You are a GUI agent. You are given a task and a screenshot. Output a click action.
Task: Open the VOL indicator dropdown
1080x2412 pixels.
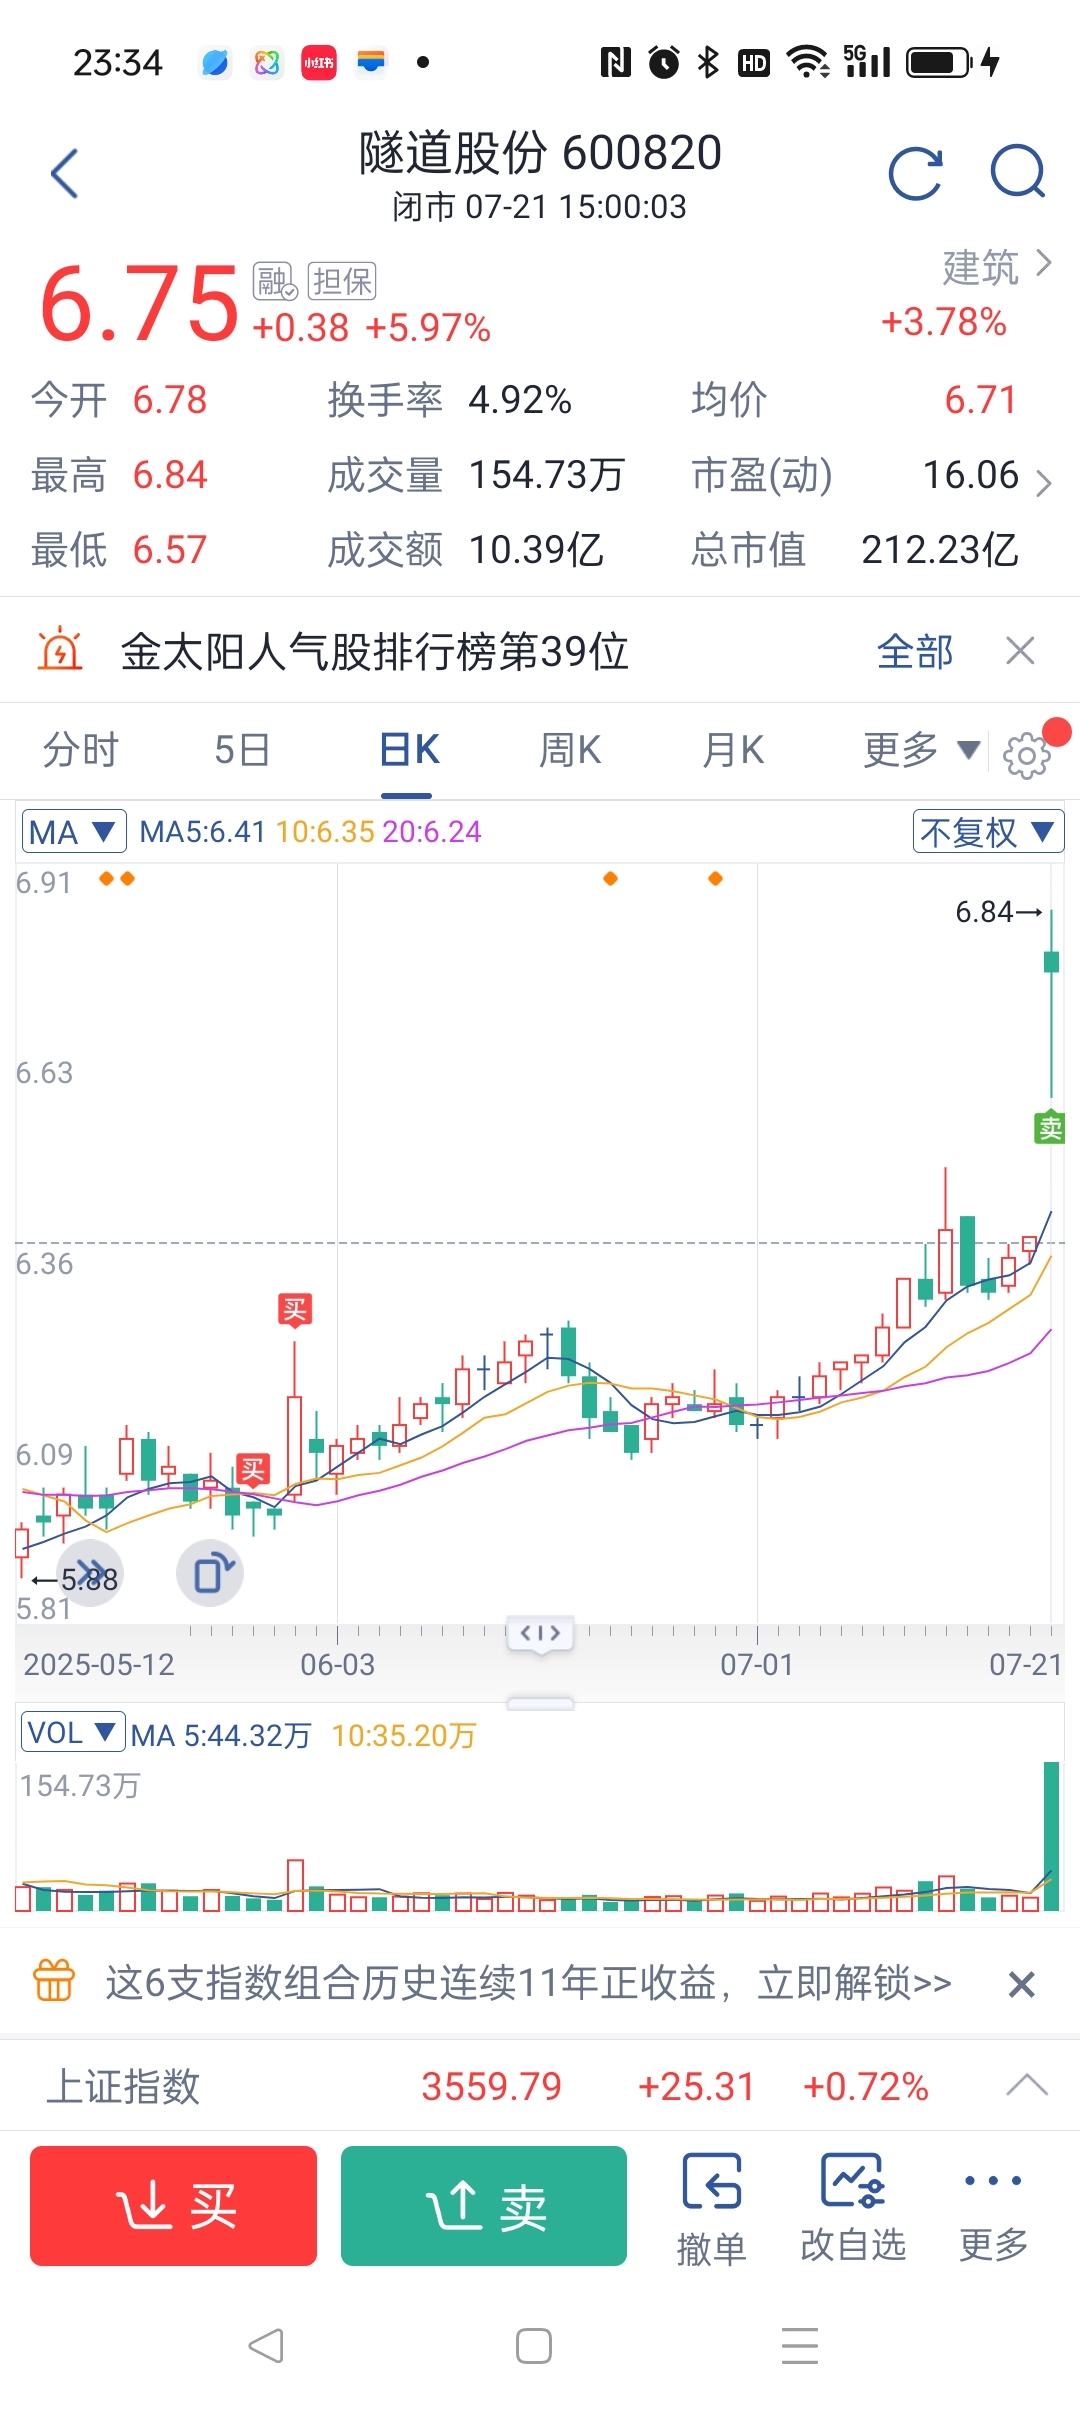73,1732
